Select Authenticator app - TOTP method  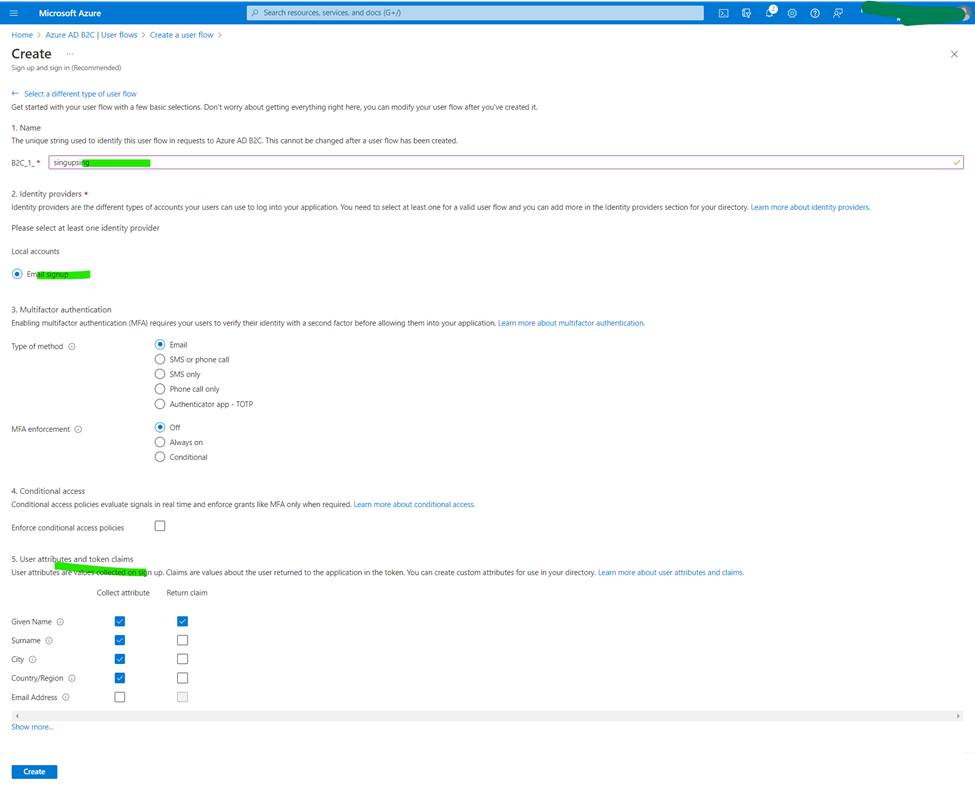[x=160, y=404]
